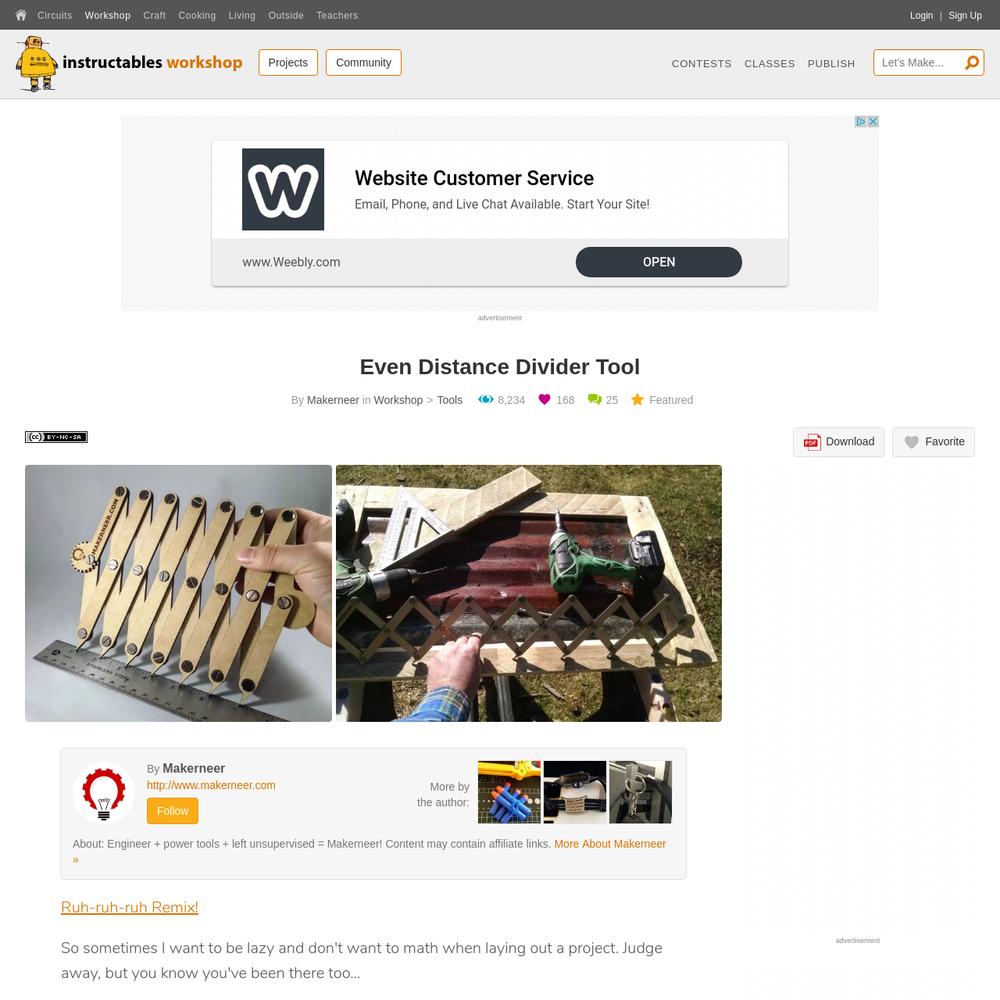The width and height of the screenshot is (1000, 1000).
Task: Follow the author Makerneer
Action: (x=172, y=811)
